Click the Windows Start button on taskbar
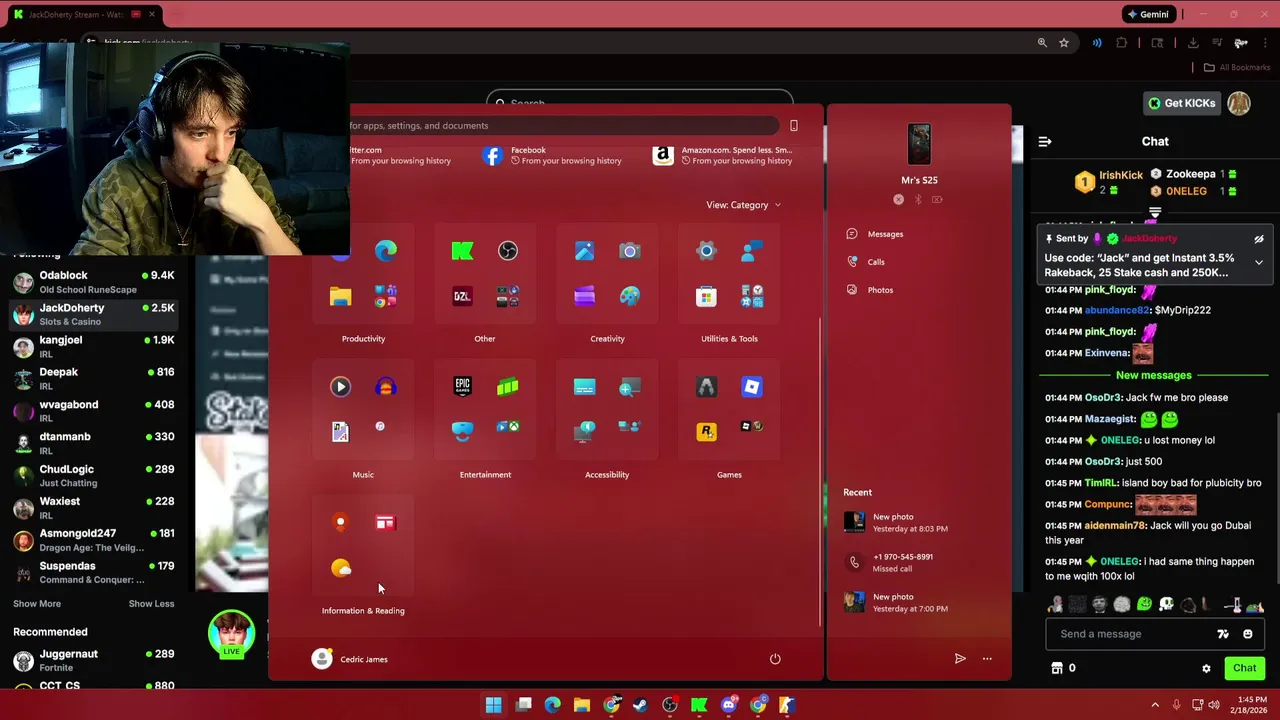Viewport: 1280px width, 720px height. 494,705
